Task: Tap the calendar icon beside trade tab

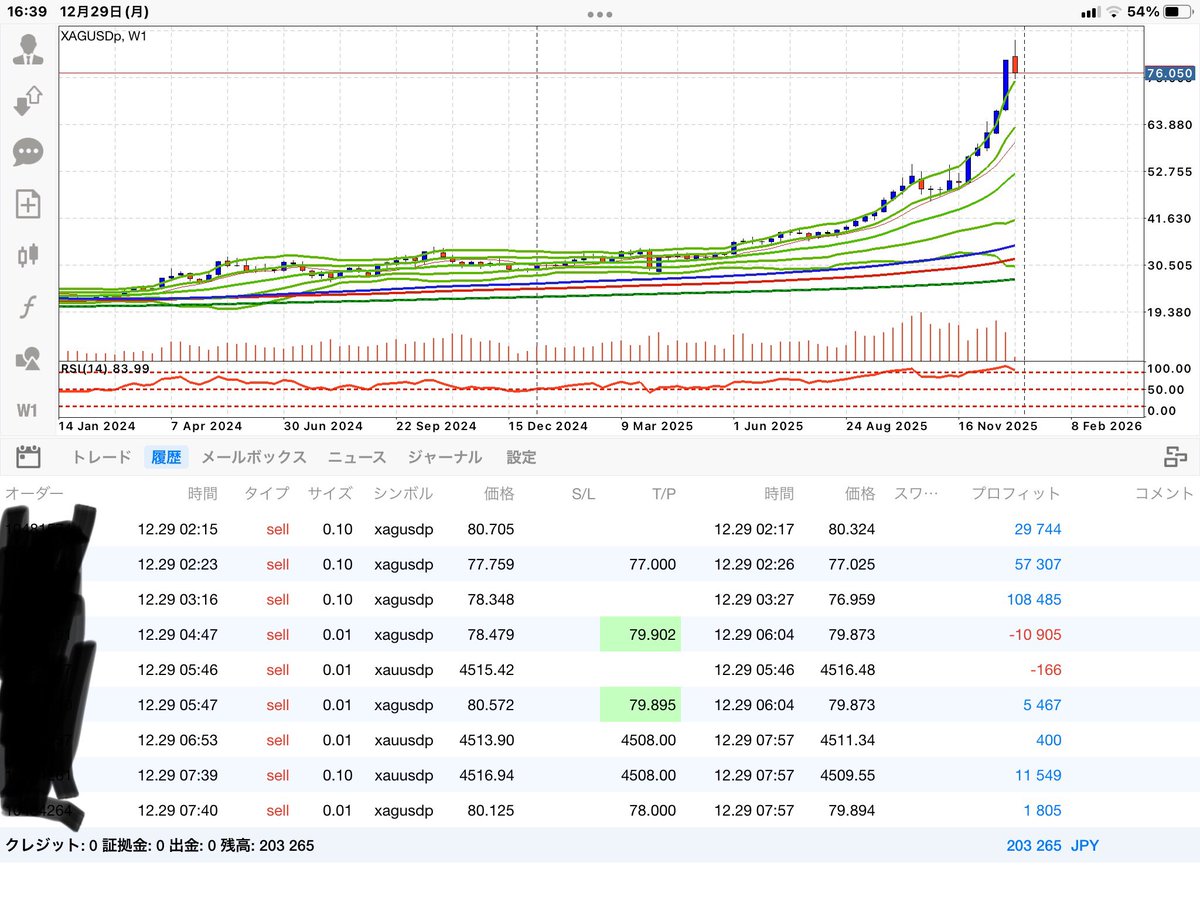Action: (x=28, y=457)
